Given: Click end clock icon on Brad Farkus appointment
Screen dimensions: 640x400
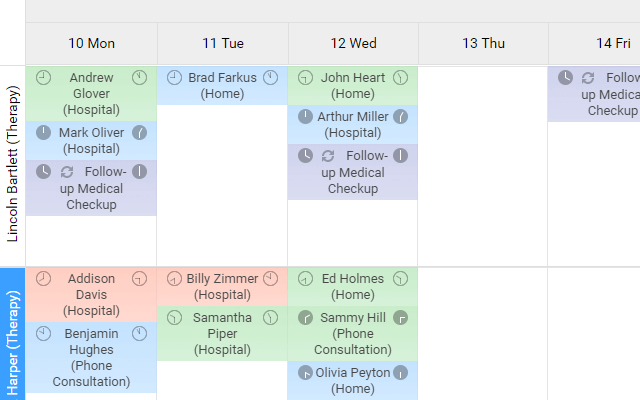Looking at the screenshot, I should [270, 77].
